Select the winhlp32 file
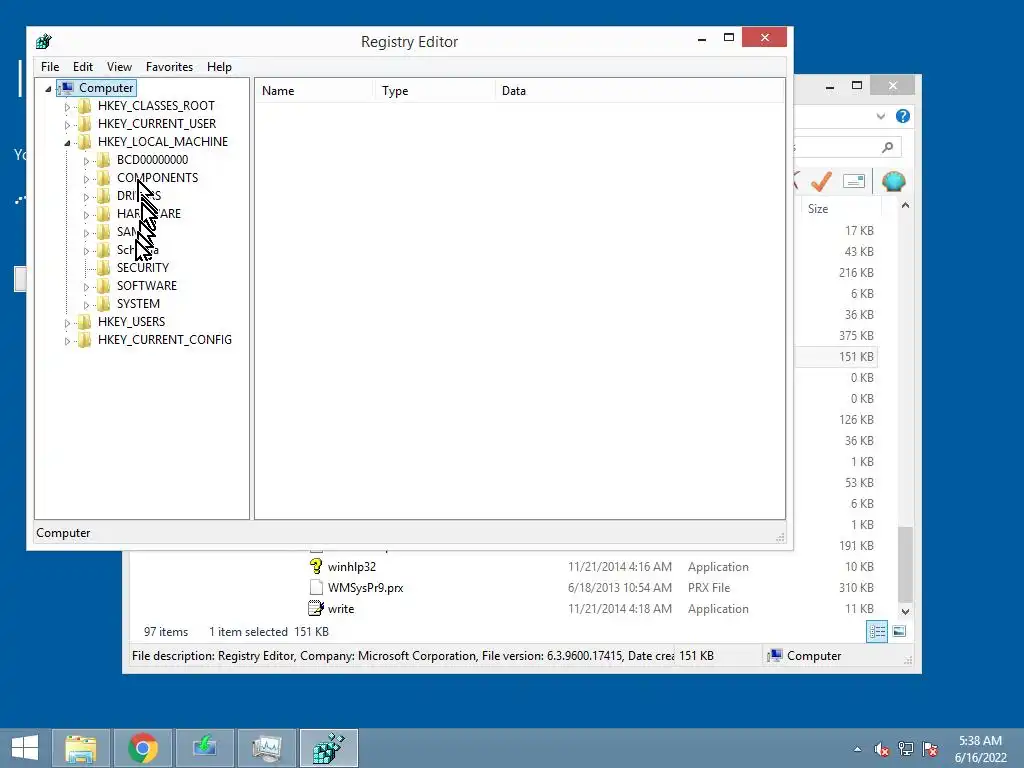Viewport: 1024px width, 768px height. [351, 567]
